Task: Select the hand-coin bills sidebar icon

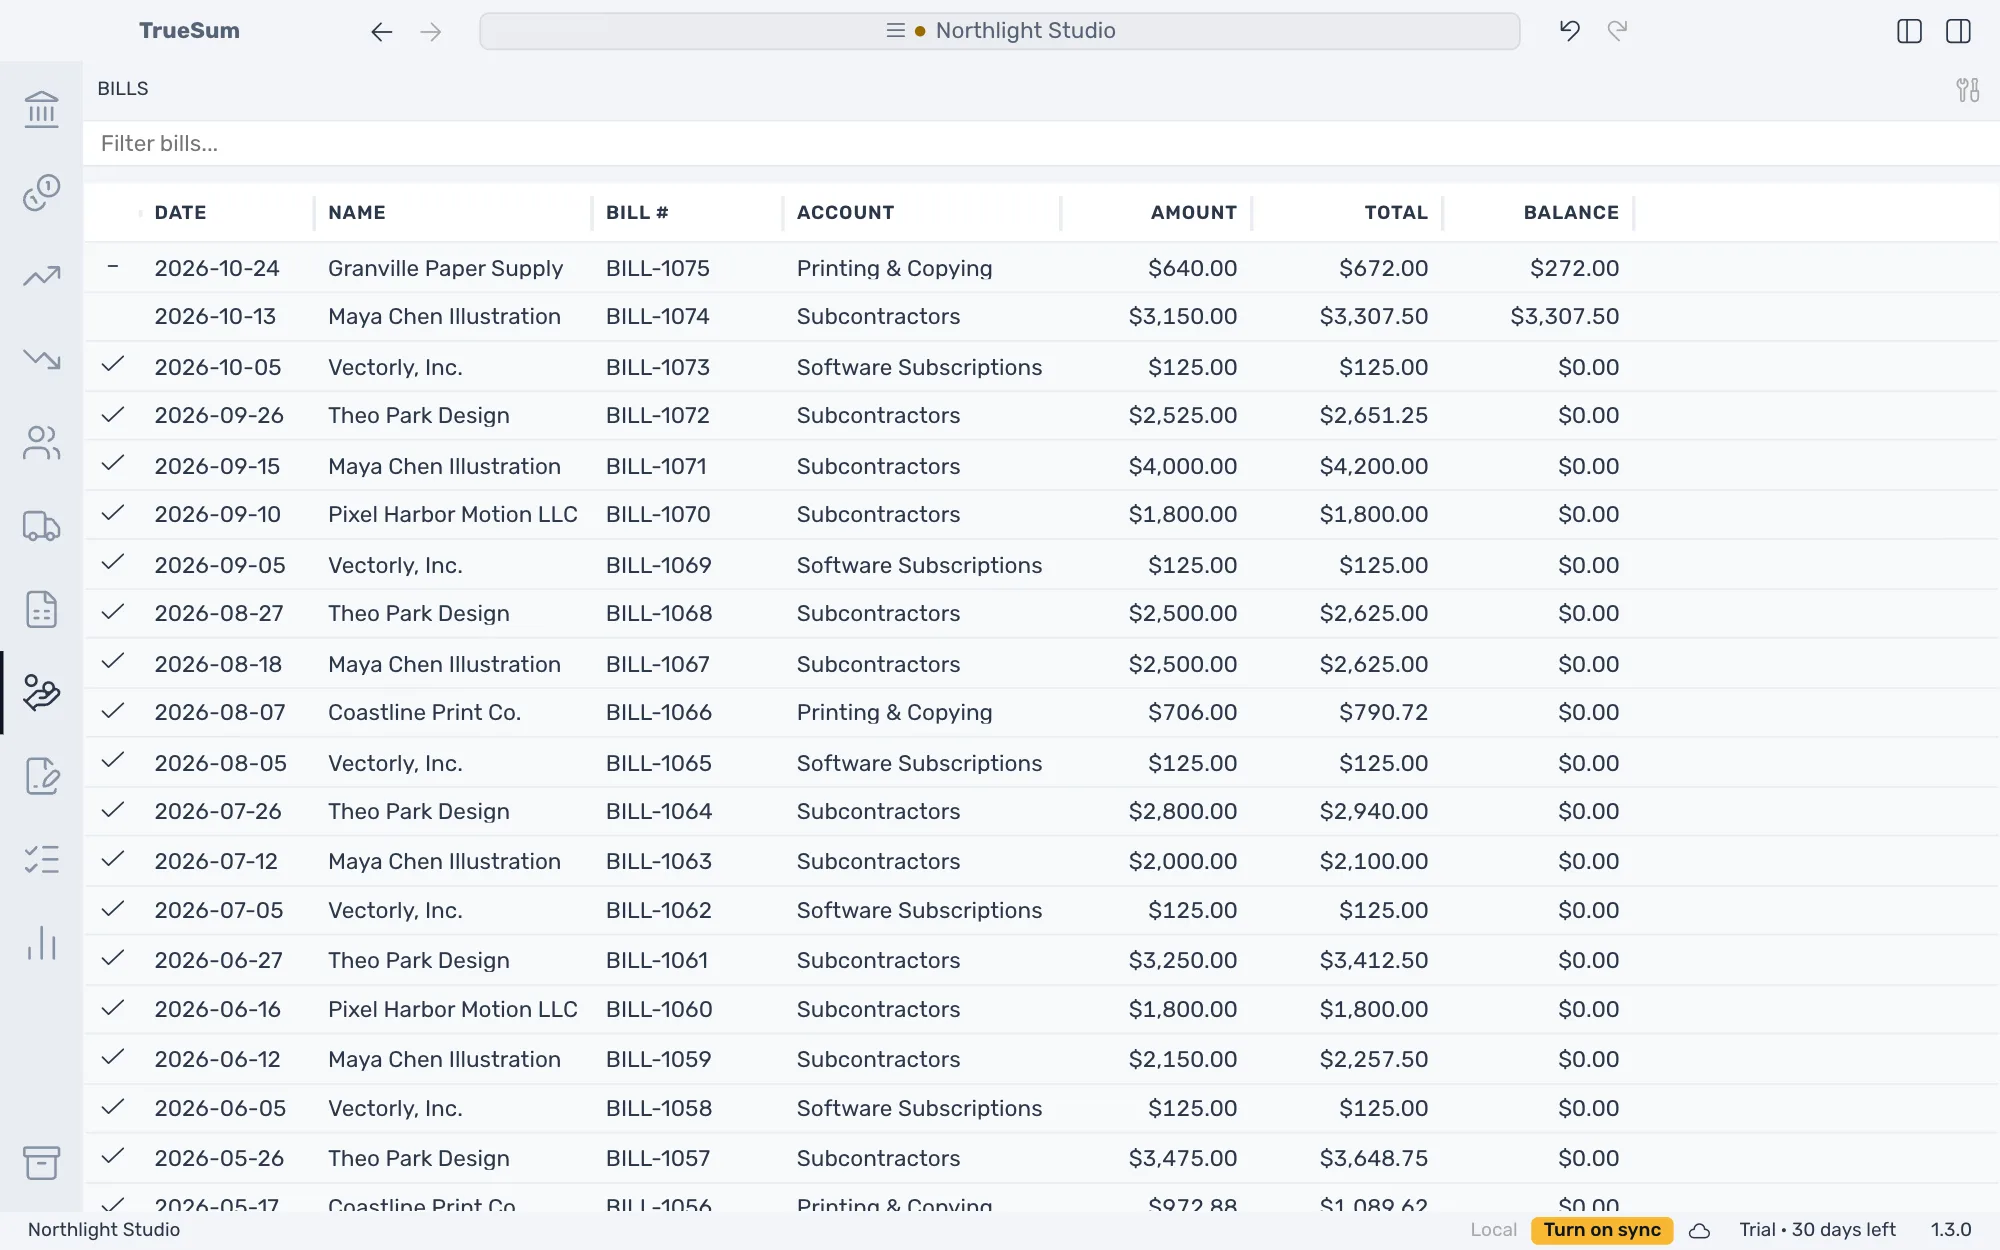Action: [x=41, y=692]
